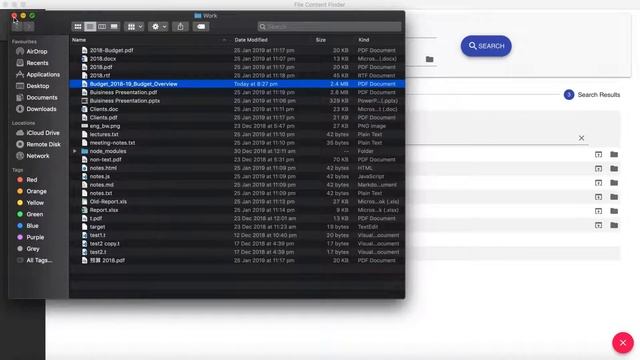Select the Orange tag
Image resolution: width=640 pixels, height=360 pixels.
point(32,191)
